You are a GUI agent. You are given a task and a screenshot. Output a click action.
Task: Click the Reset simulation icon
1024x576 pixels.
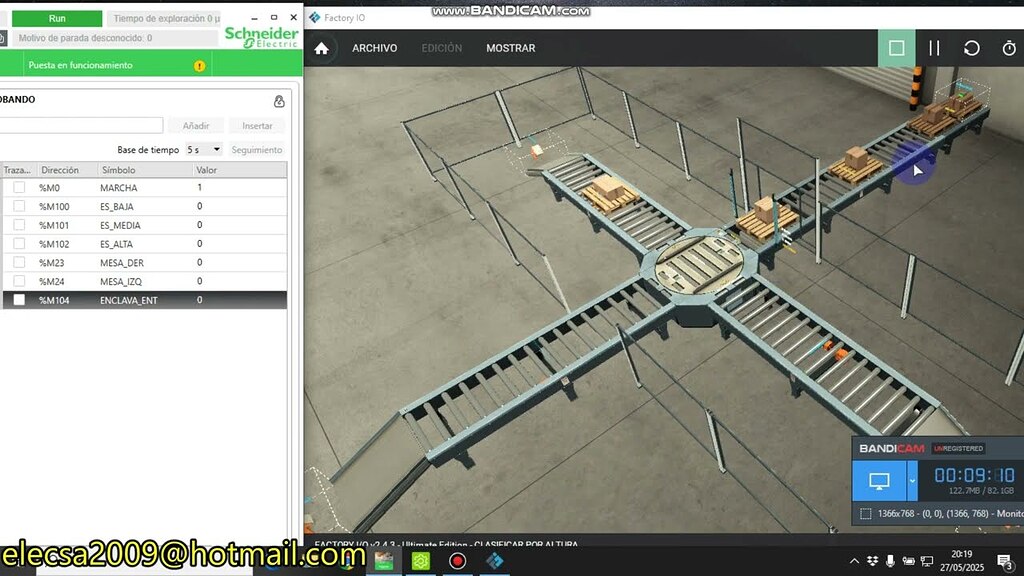tap(971, 47)
